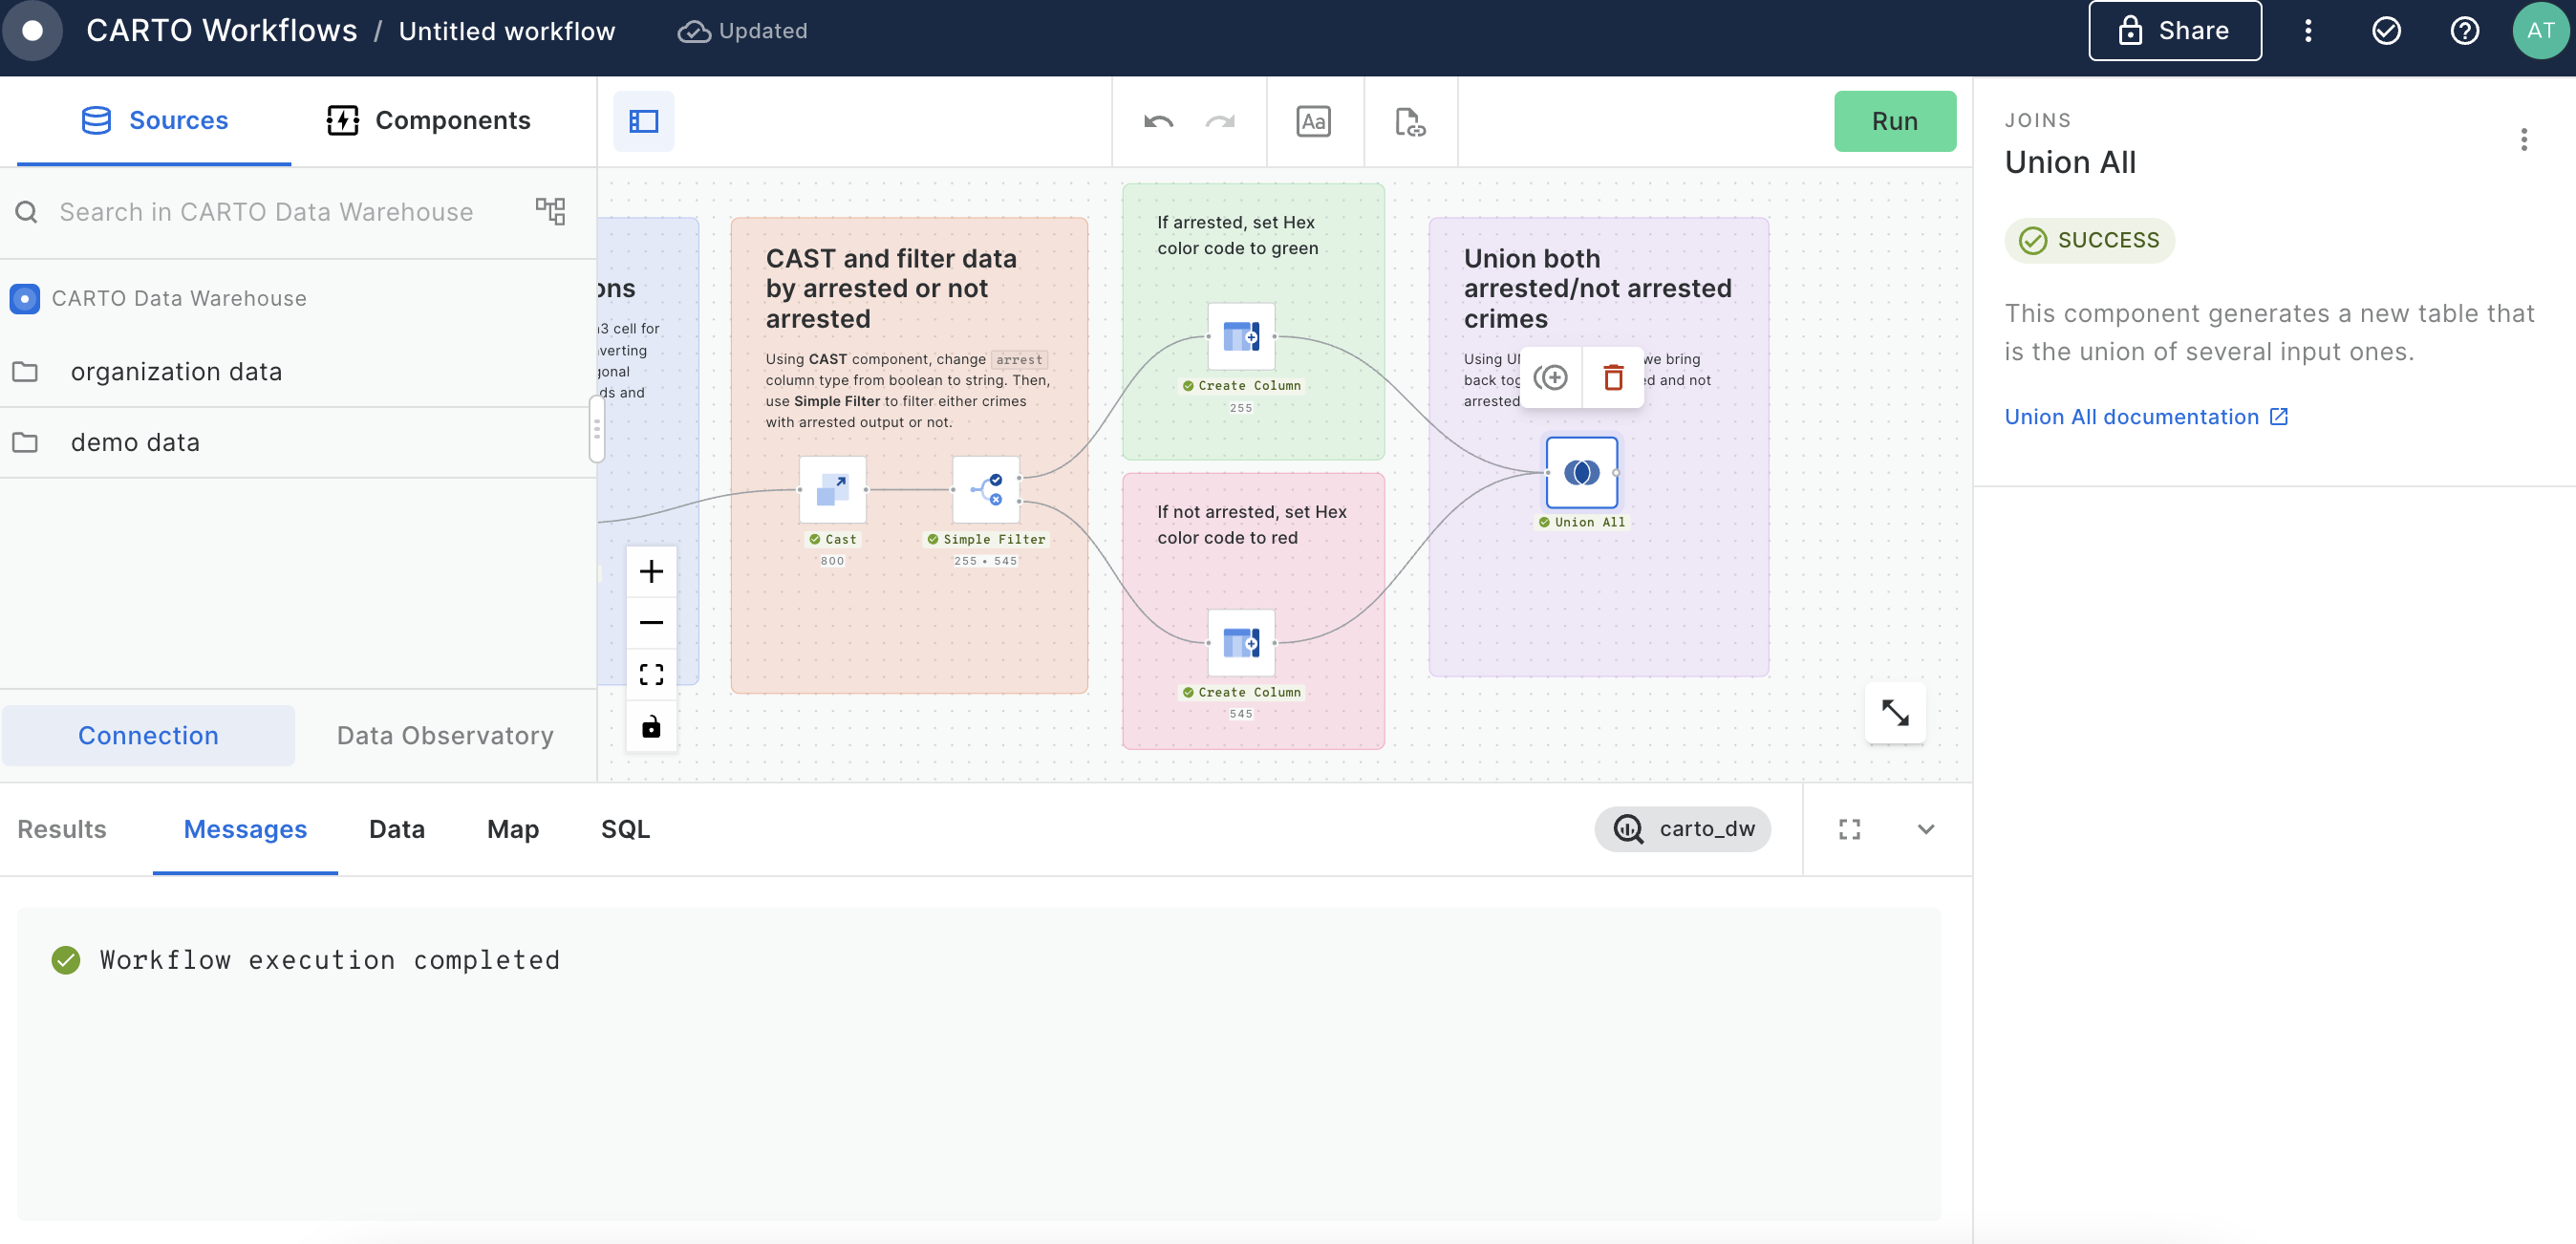The image size is (2576, 1244).
Task: Select the Union All node
Action: (1581, 472)
